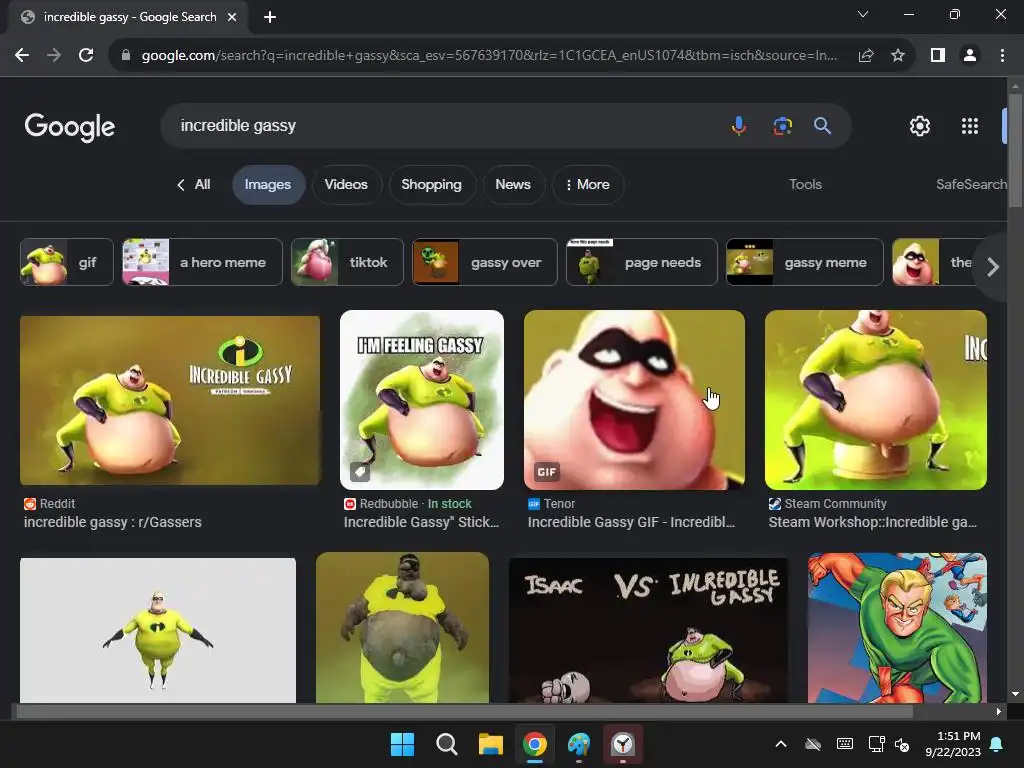The image size is (1024, 768).
Task: Open the clock app in the taskbar
Action: coord(623,744)
